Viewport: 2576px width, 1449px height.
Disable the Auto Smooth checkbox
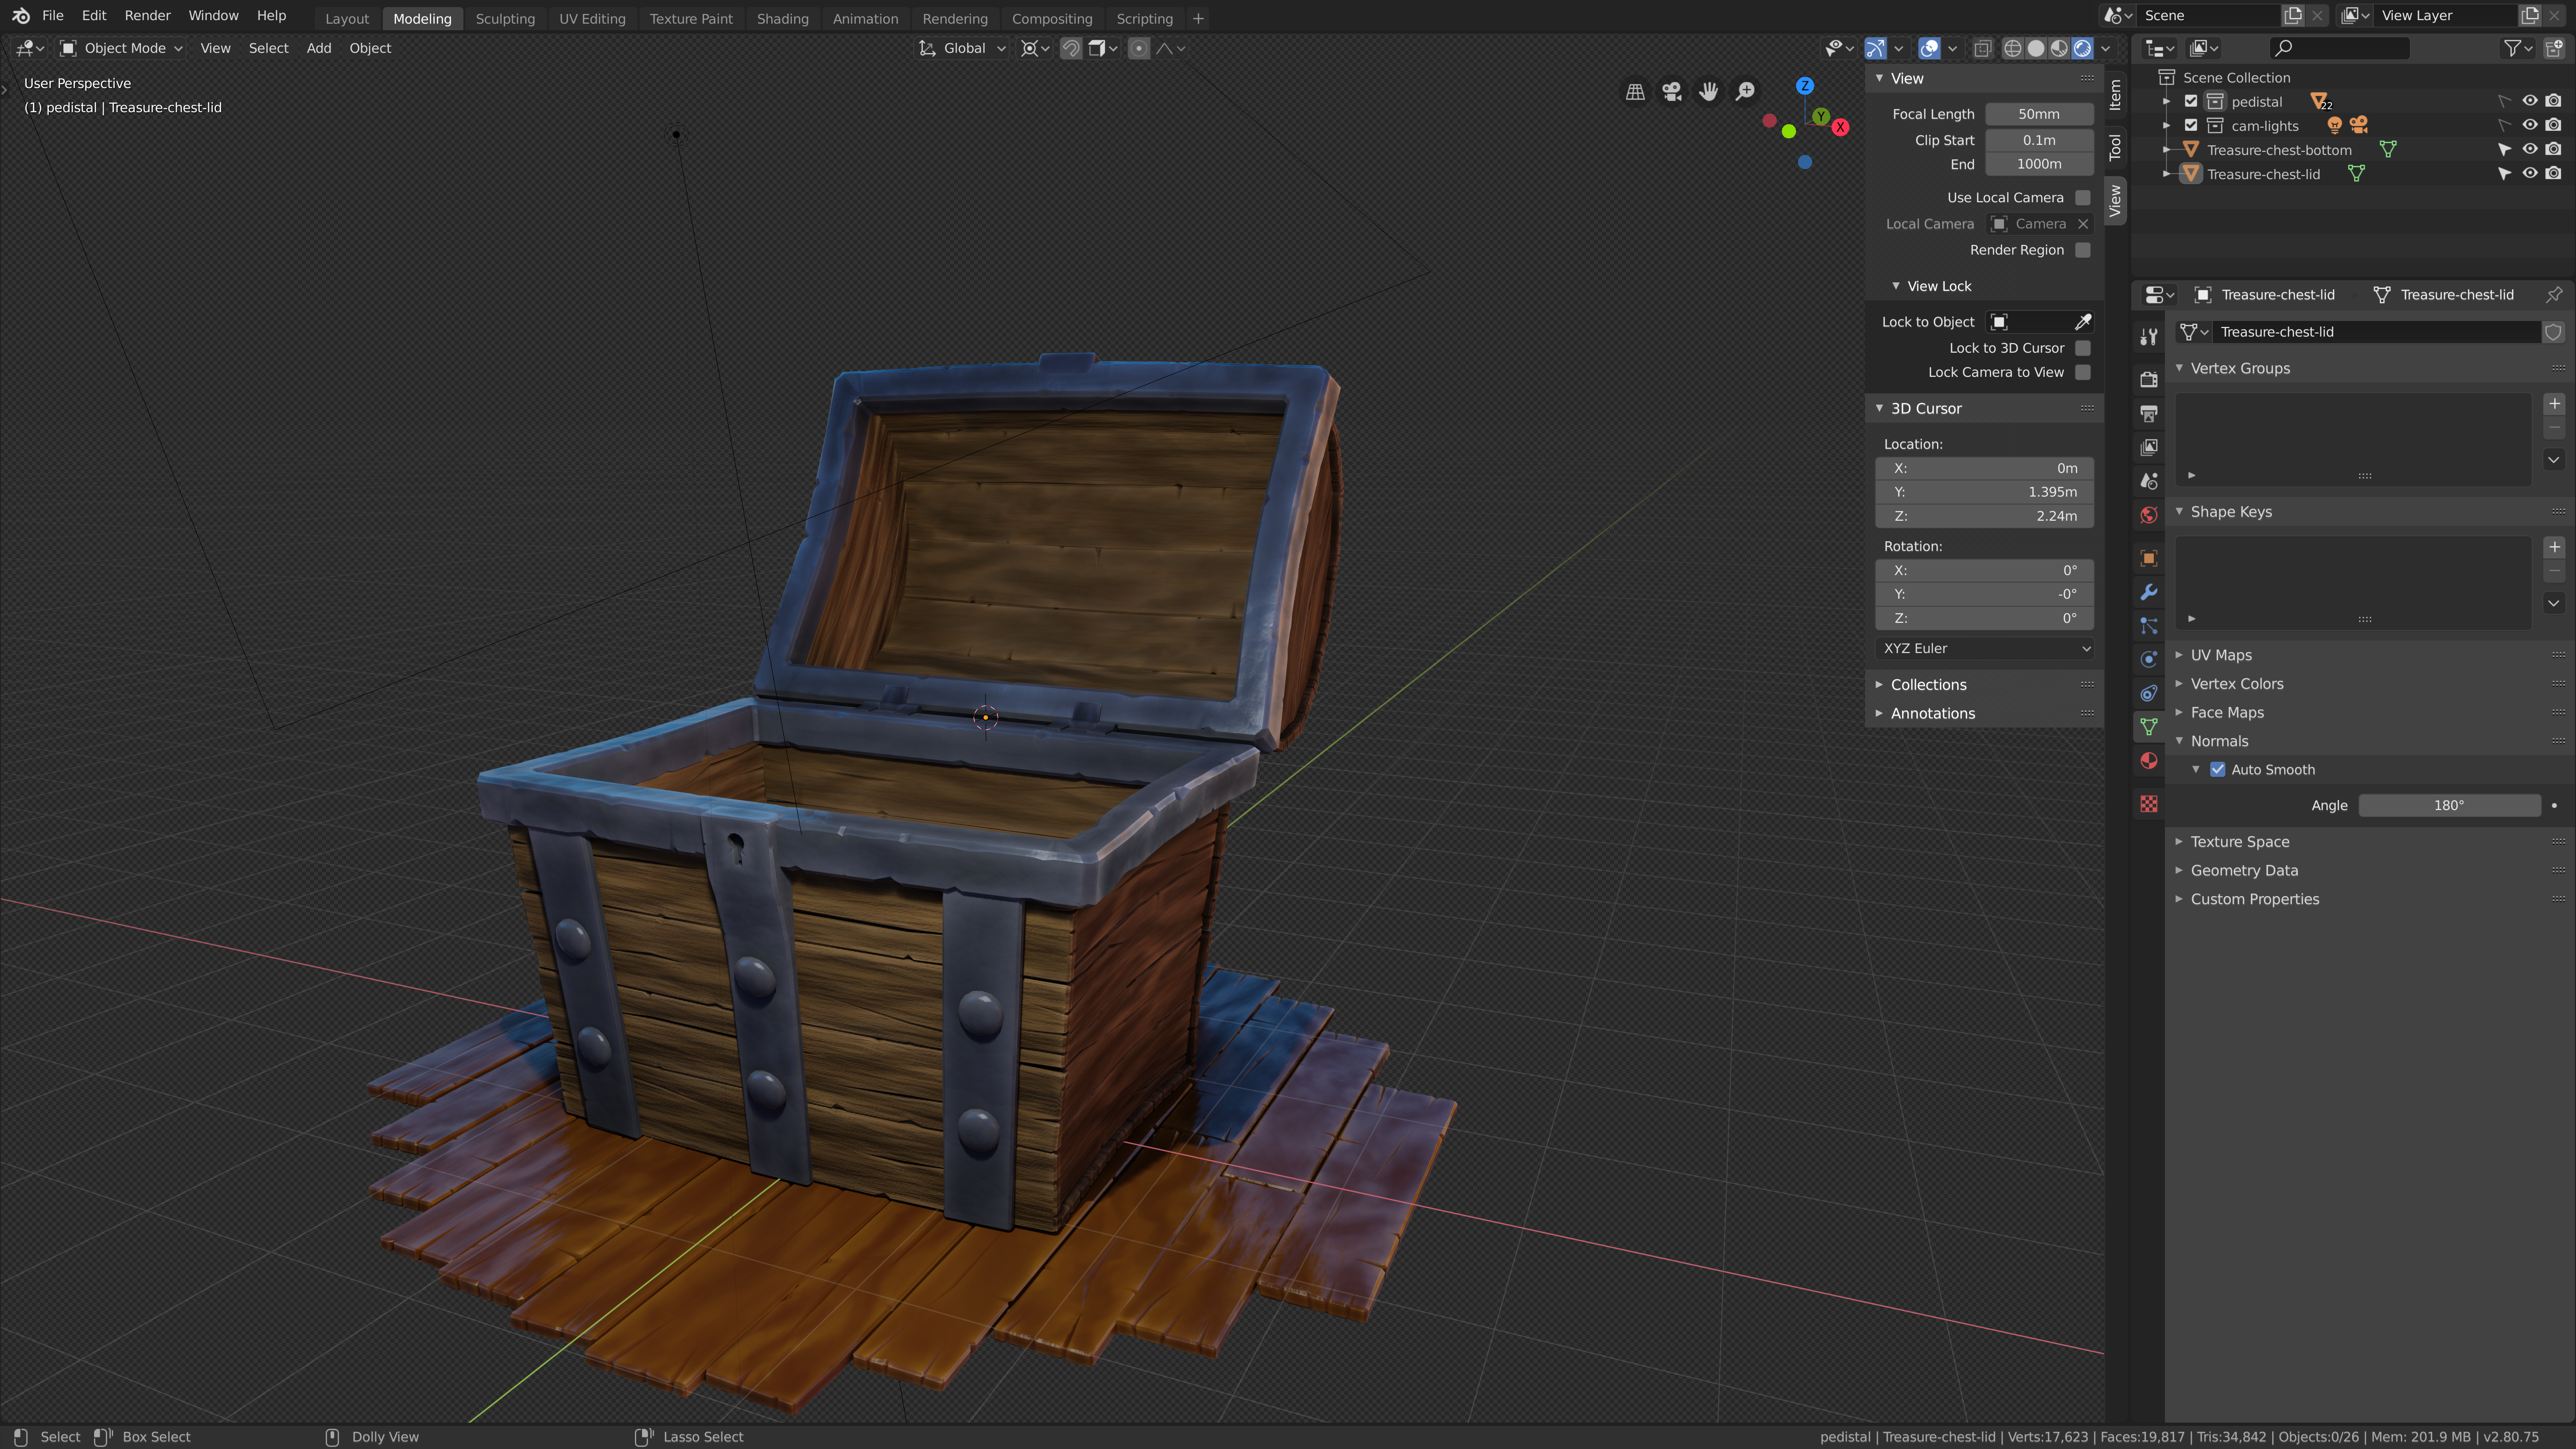click(x=2218, y=769)
